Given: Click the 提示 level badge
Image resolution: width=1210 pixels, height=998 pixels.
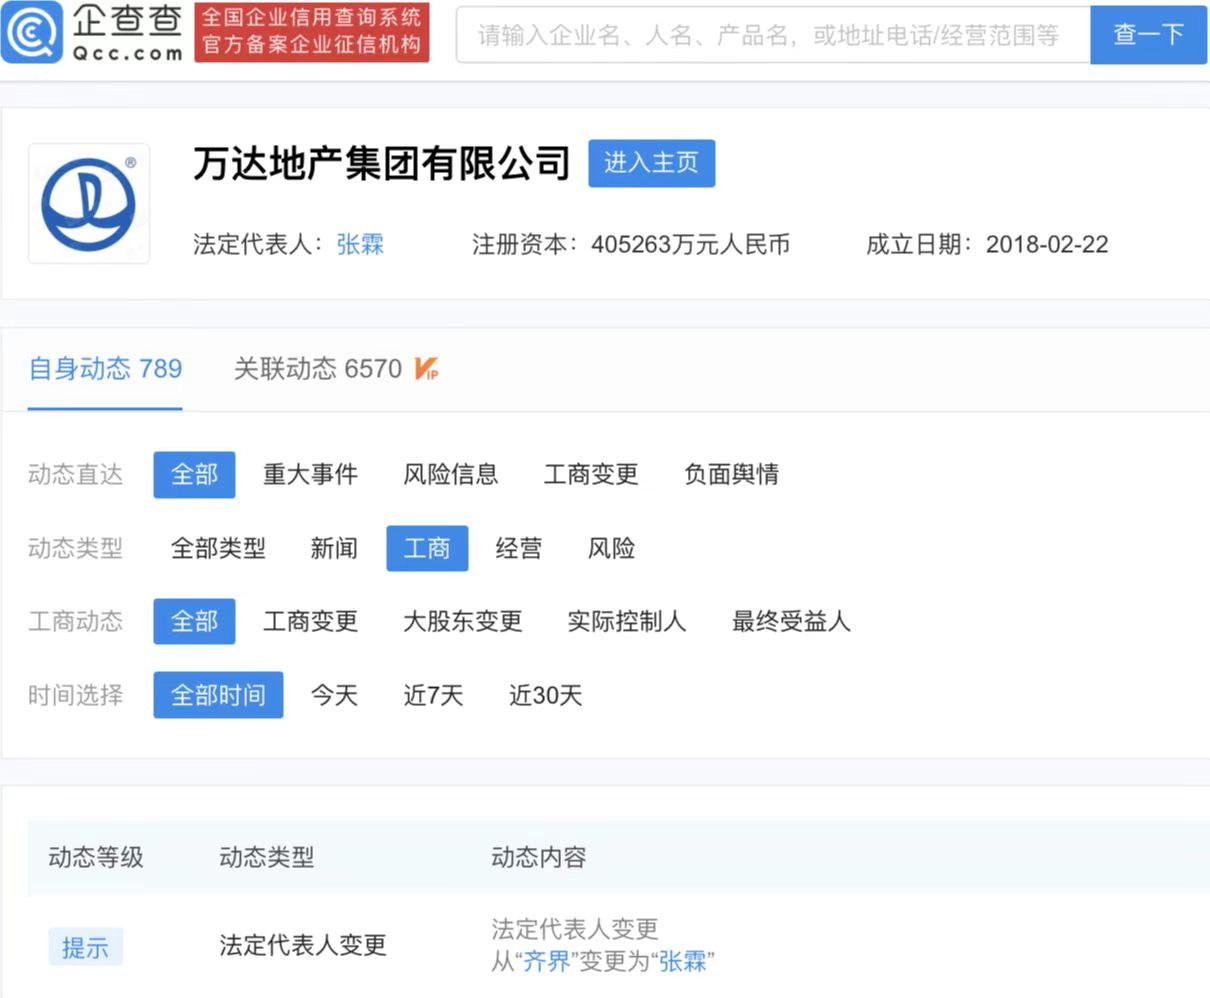Looking at the screenshot, I should click(85, 947).
